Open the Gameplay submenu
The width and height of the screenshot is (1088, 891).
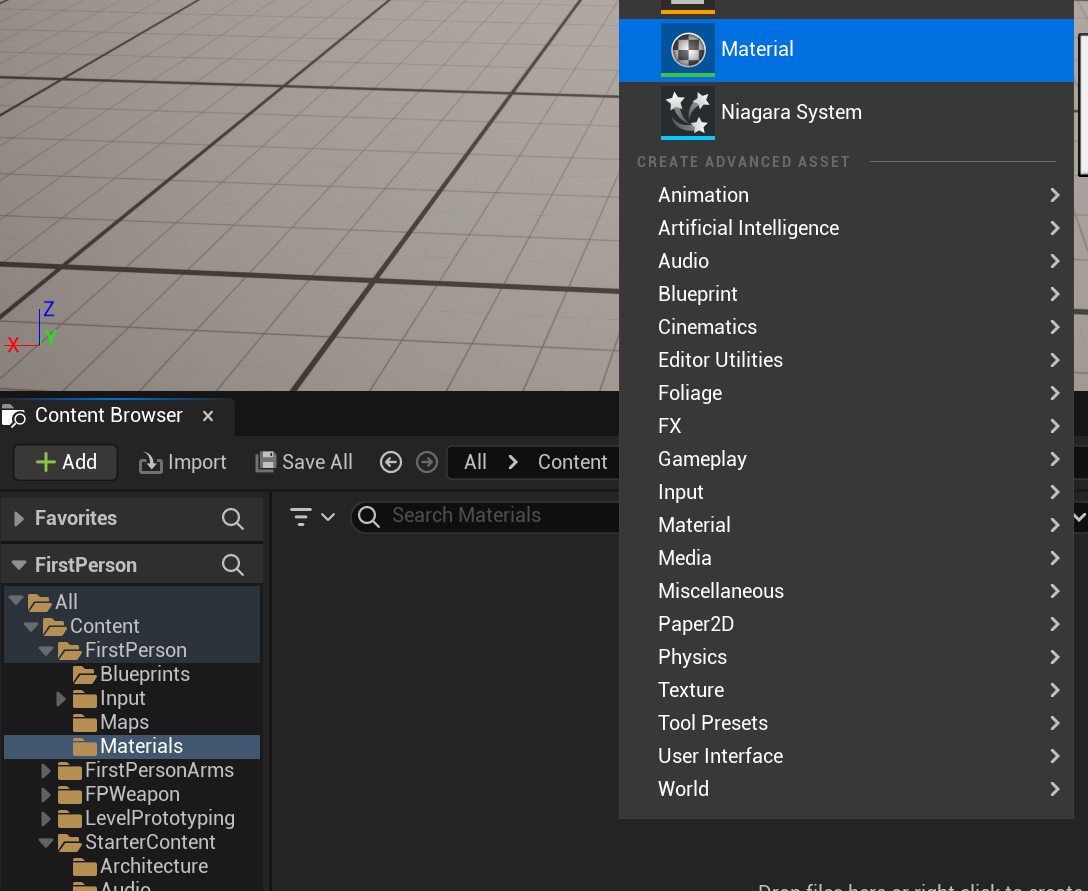click(x=846, y=459)
